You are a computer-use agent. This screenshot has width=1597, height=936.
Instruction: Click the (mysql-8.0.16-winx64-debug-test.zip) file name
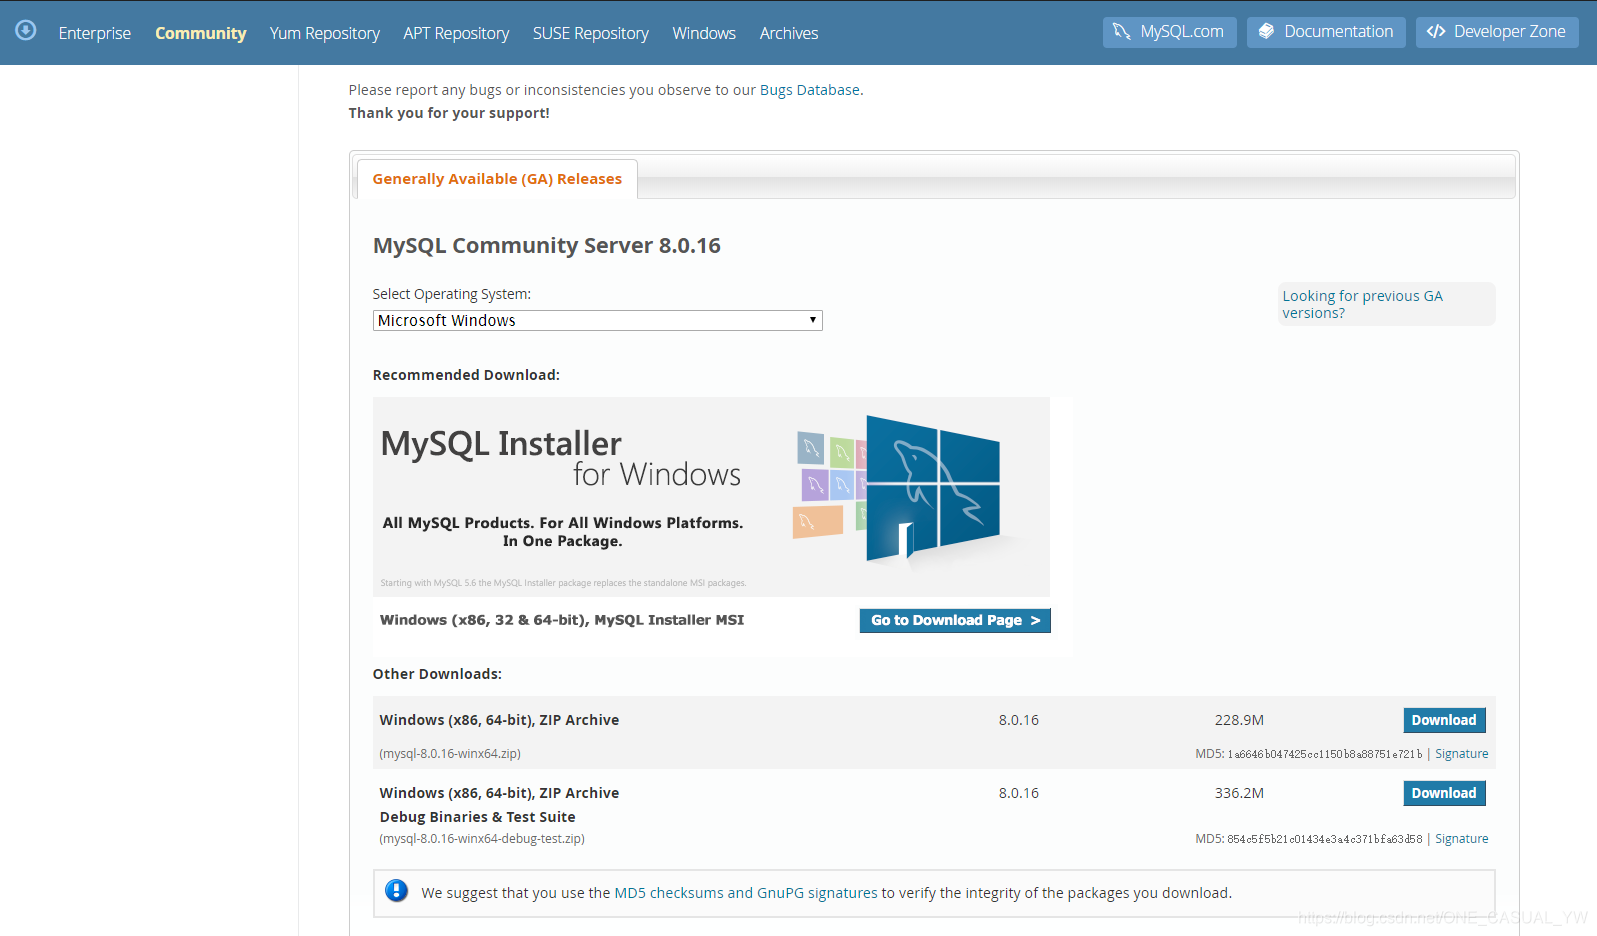(x=482, y=839)
